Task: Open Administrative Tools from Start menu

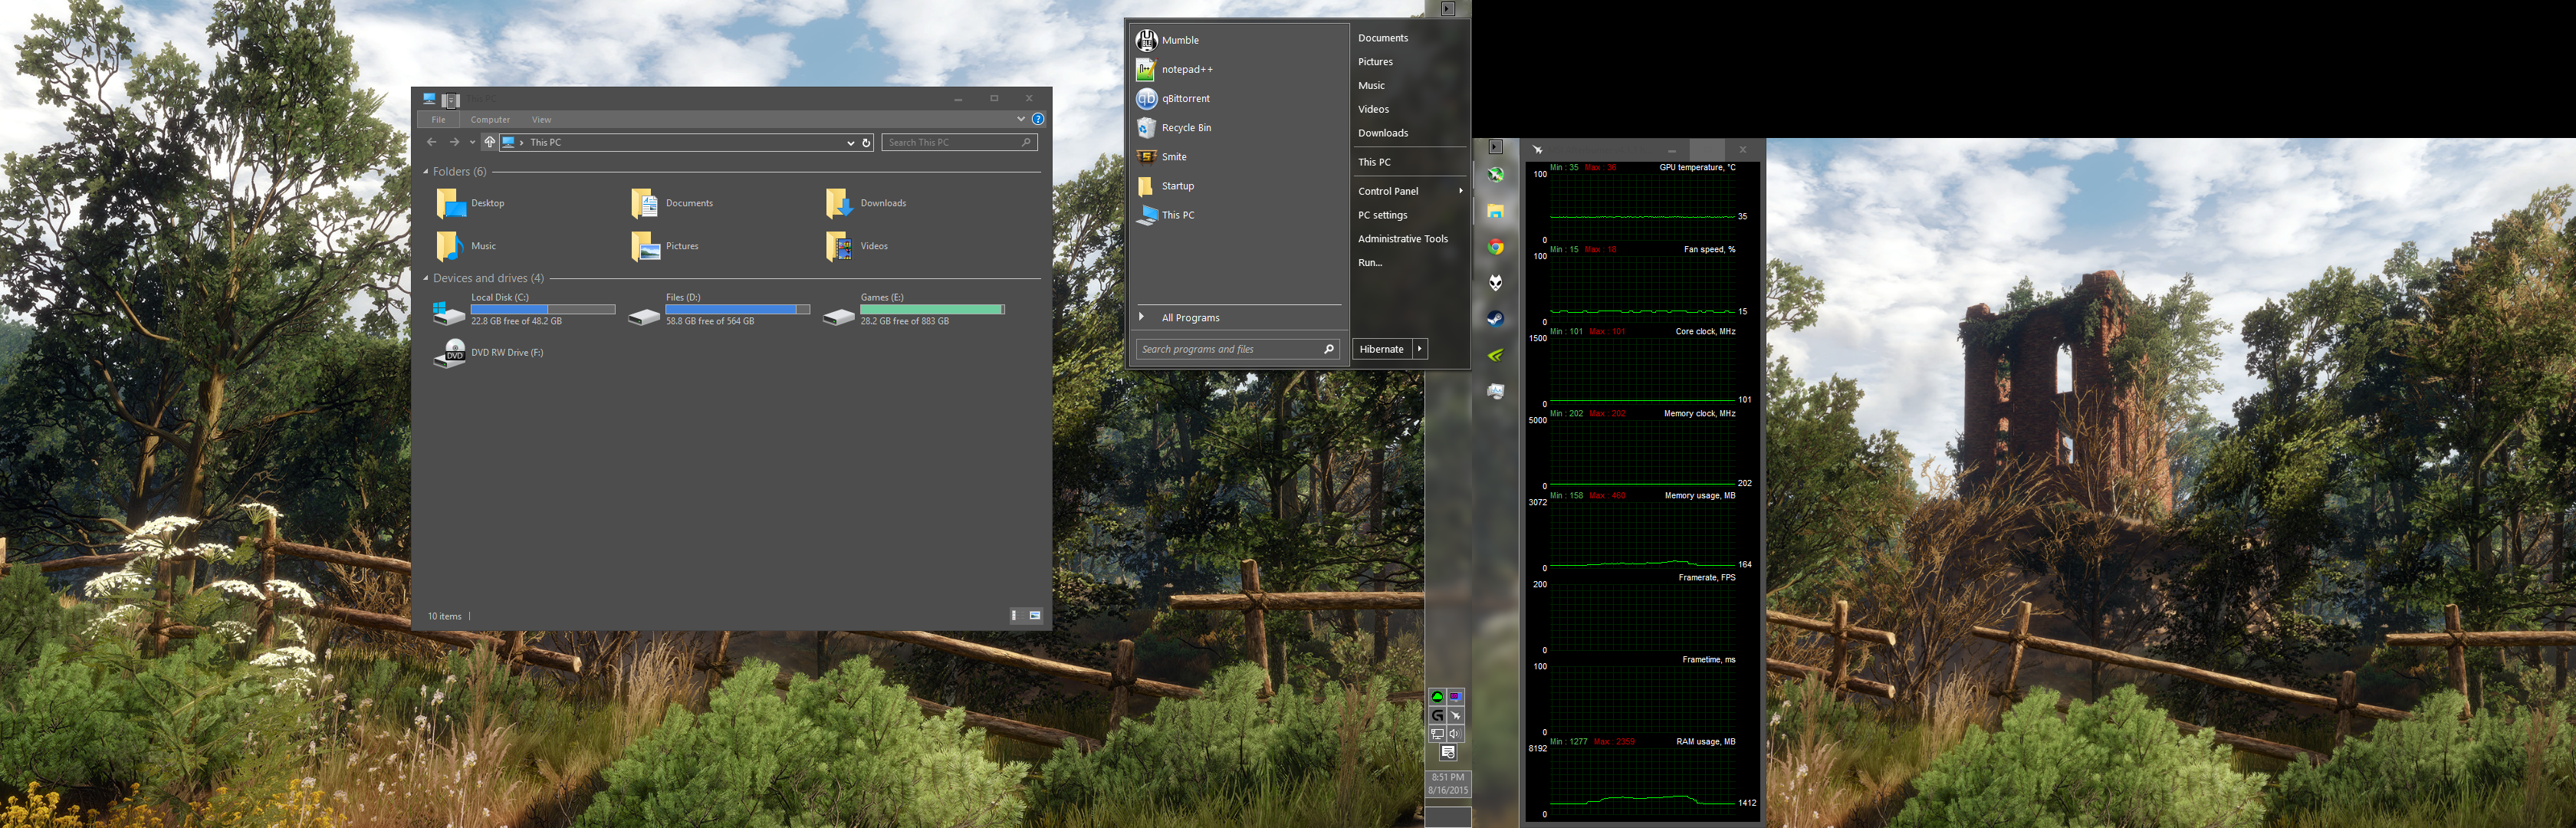Action: pos(1402,239)
